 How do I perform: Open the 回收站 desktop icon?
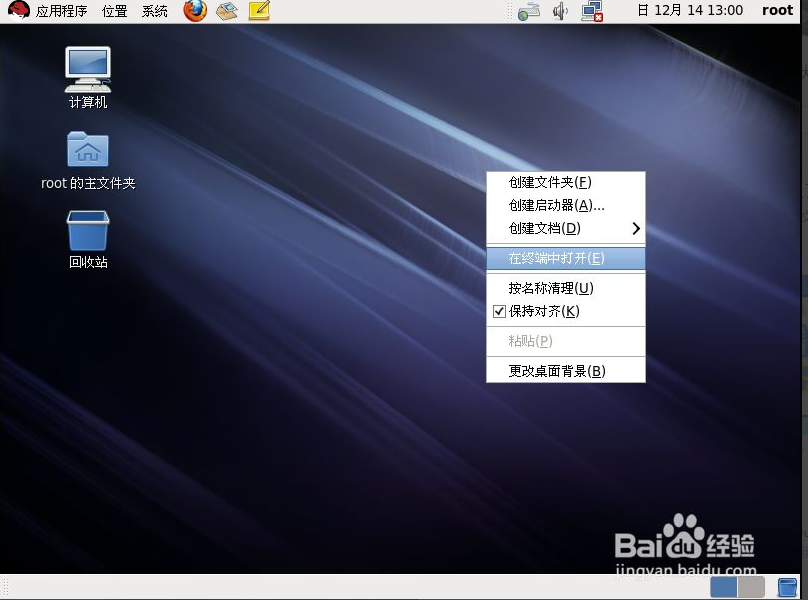[x=88, y=230]
